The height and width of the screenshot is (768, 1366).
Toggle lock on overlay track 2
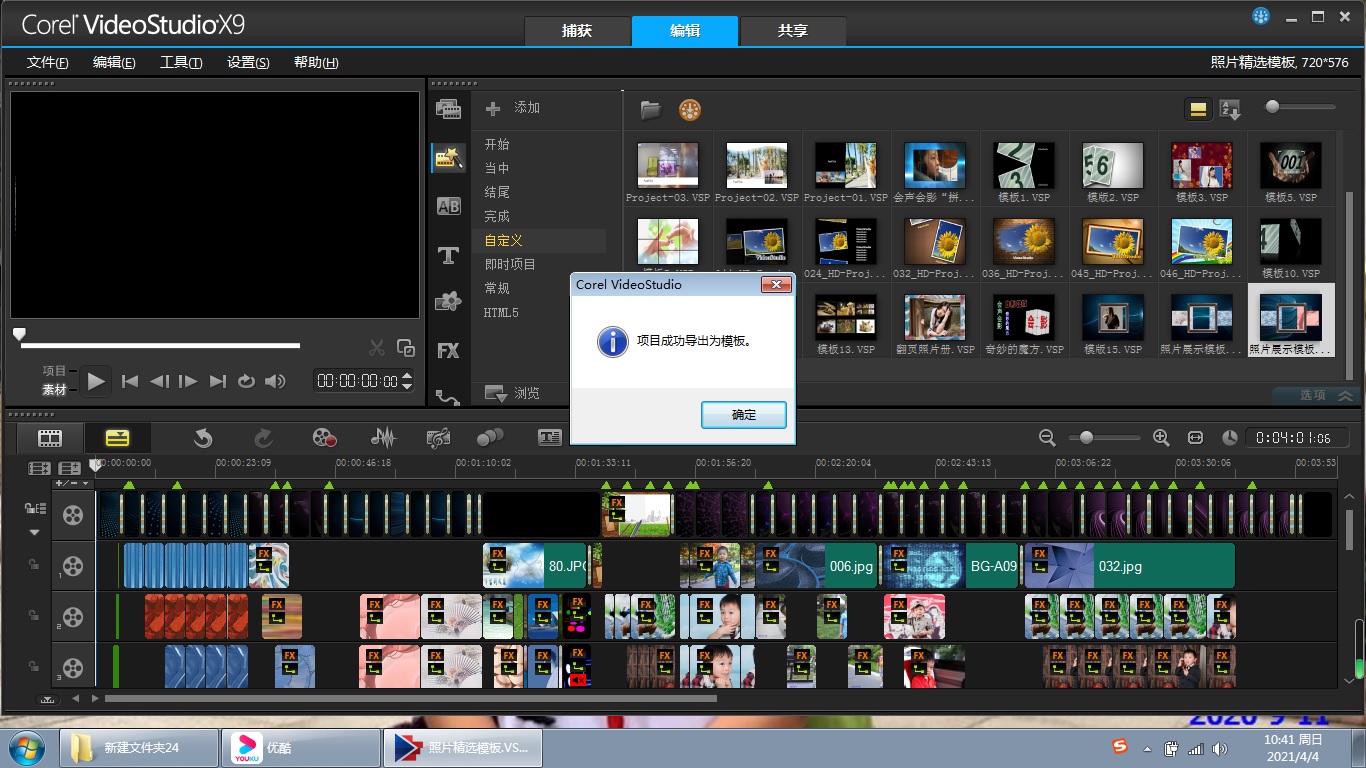pos(34,617)
